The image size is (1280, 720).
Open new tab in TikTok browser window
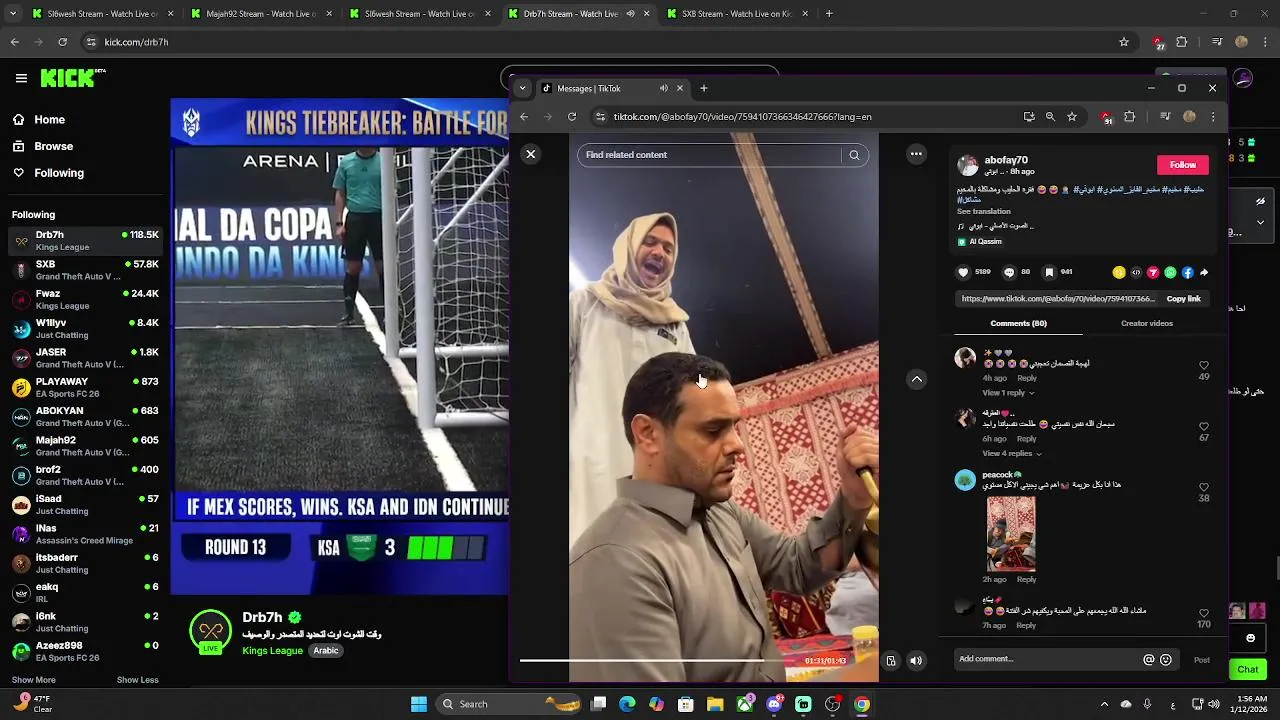point(704,88)
